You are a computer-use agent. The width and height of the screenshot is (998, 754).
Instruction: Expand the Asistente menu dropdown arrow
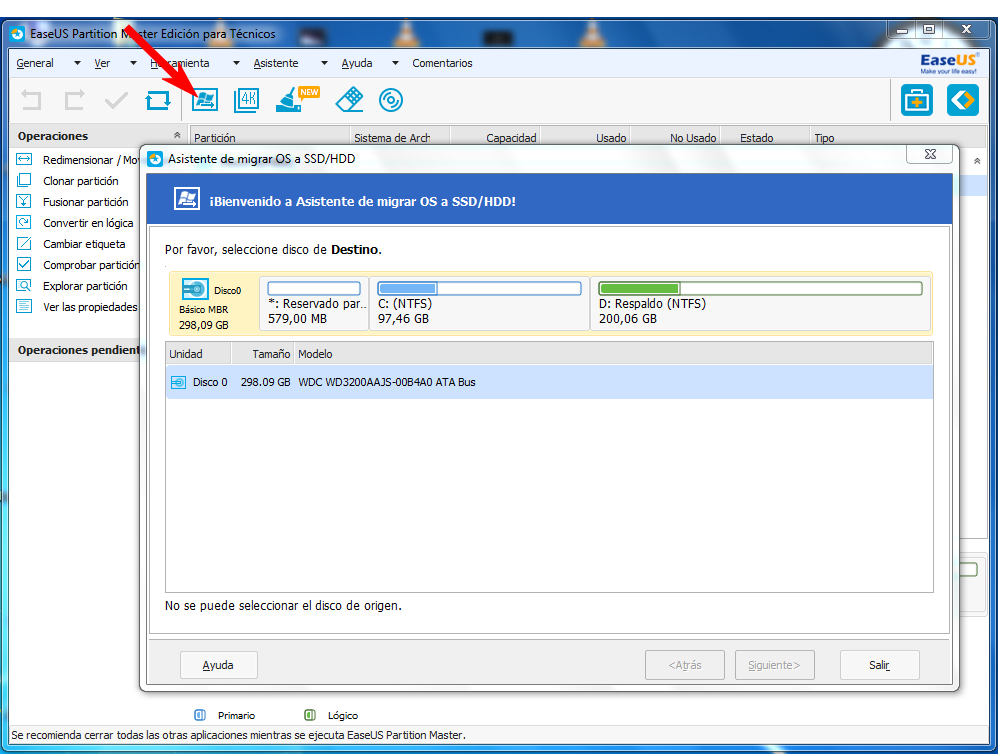click(324, 63)
